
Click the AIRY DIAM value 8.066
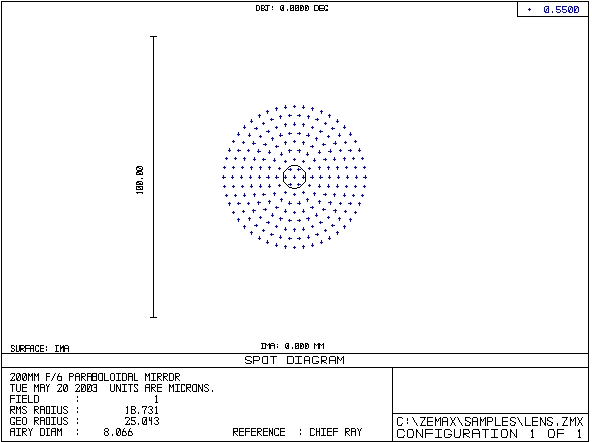coord(118,432)
